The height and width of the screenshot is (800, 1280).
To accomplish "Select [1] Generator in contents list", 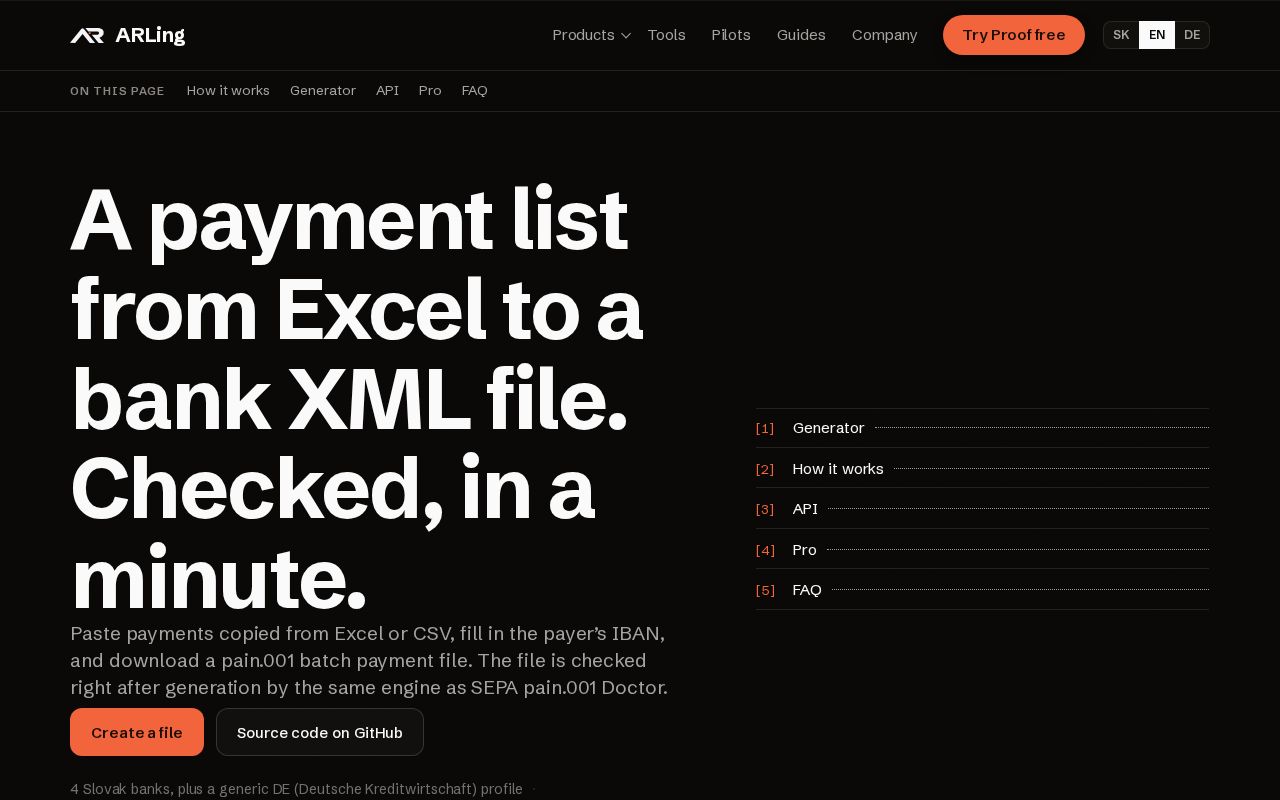I will pyautogui.click(x=982, y=428).
